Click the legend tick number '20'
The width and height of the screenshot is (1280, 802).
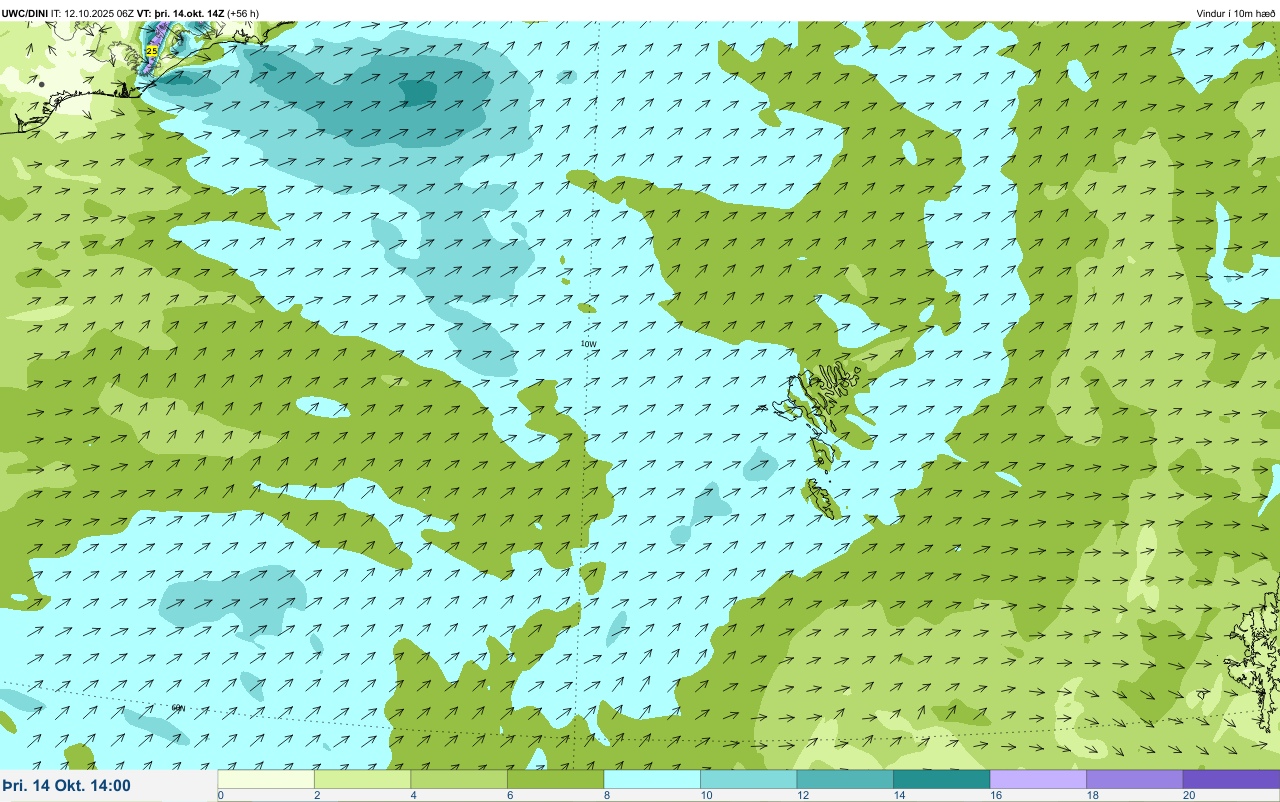coord(1188,795)
